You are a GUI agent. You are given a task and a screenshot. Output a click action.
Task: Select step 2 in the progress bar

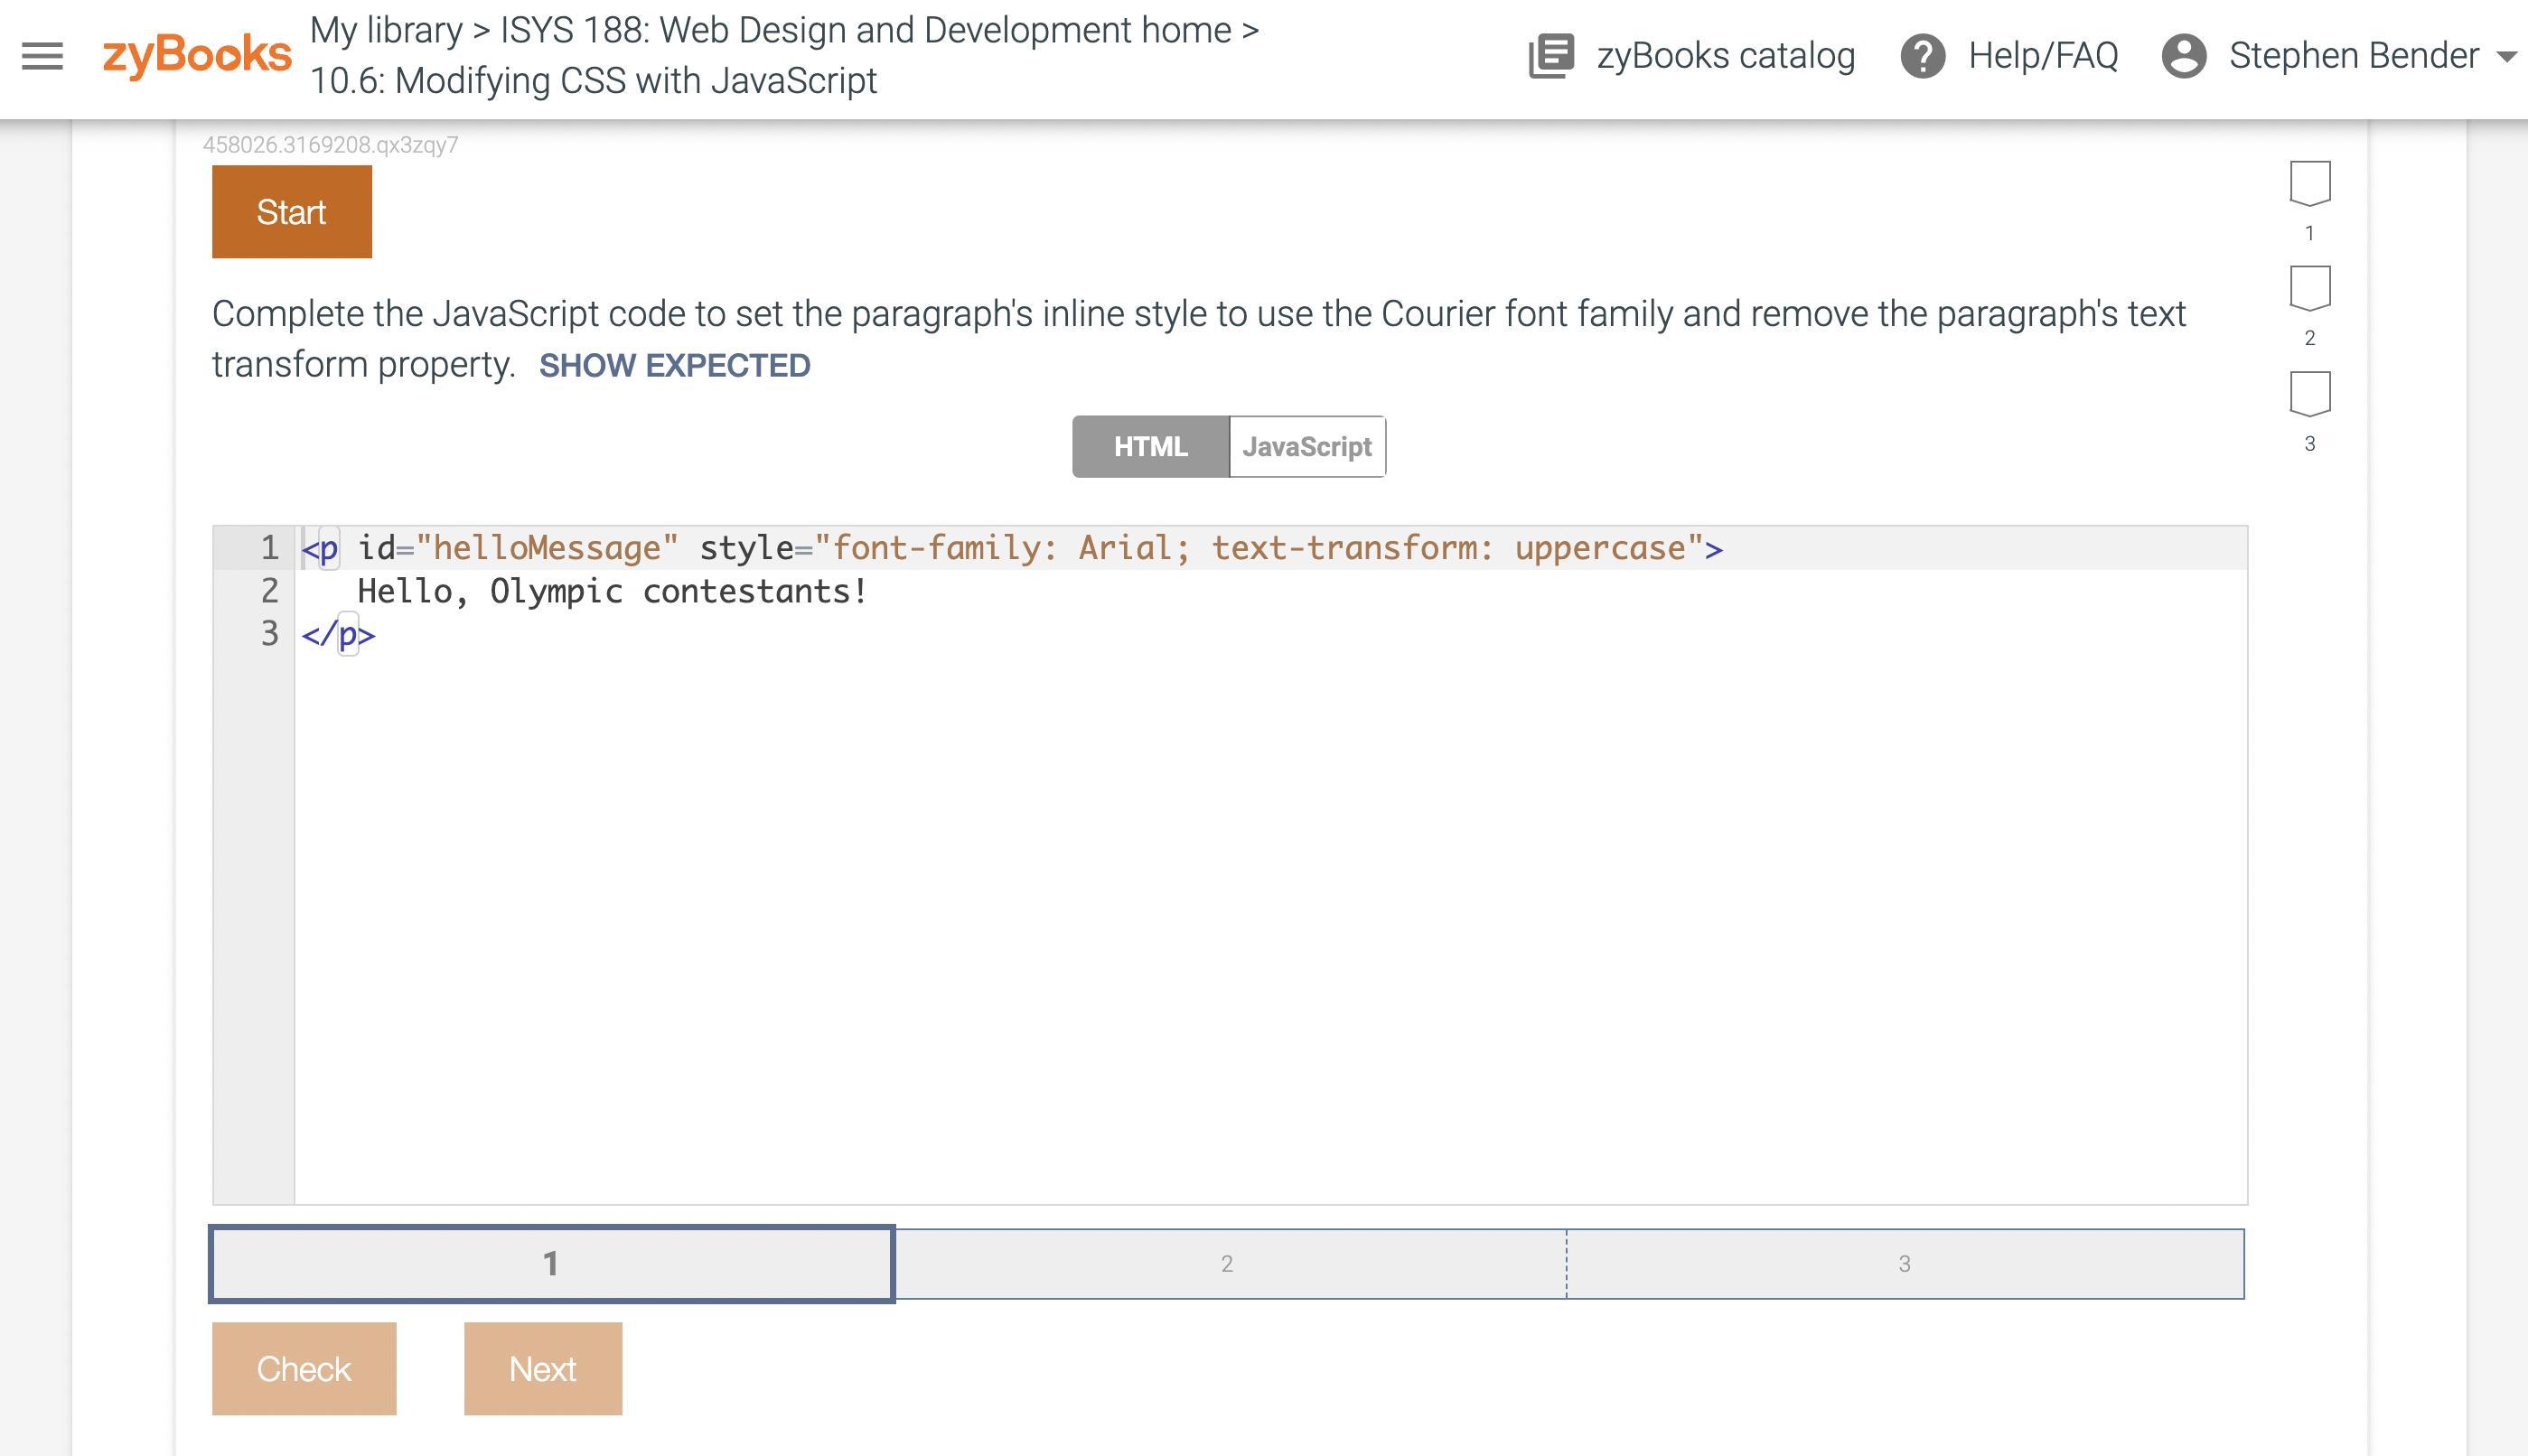(x=1228, y=1263)
